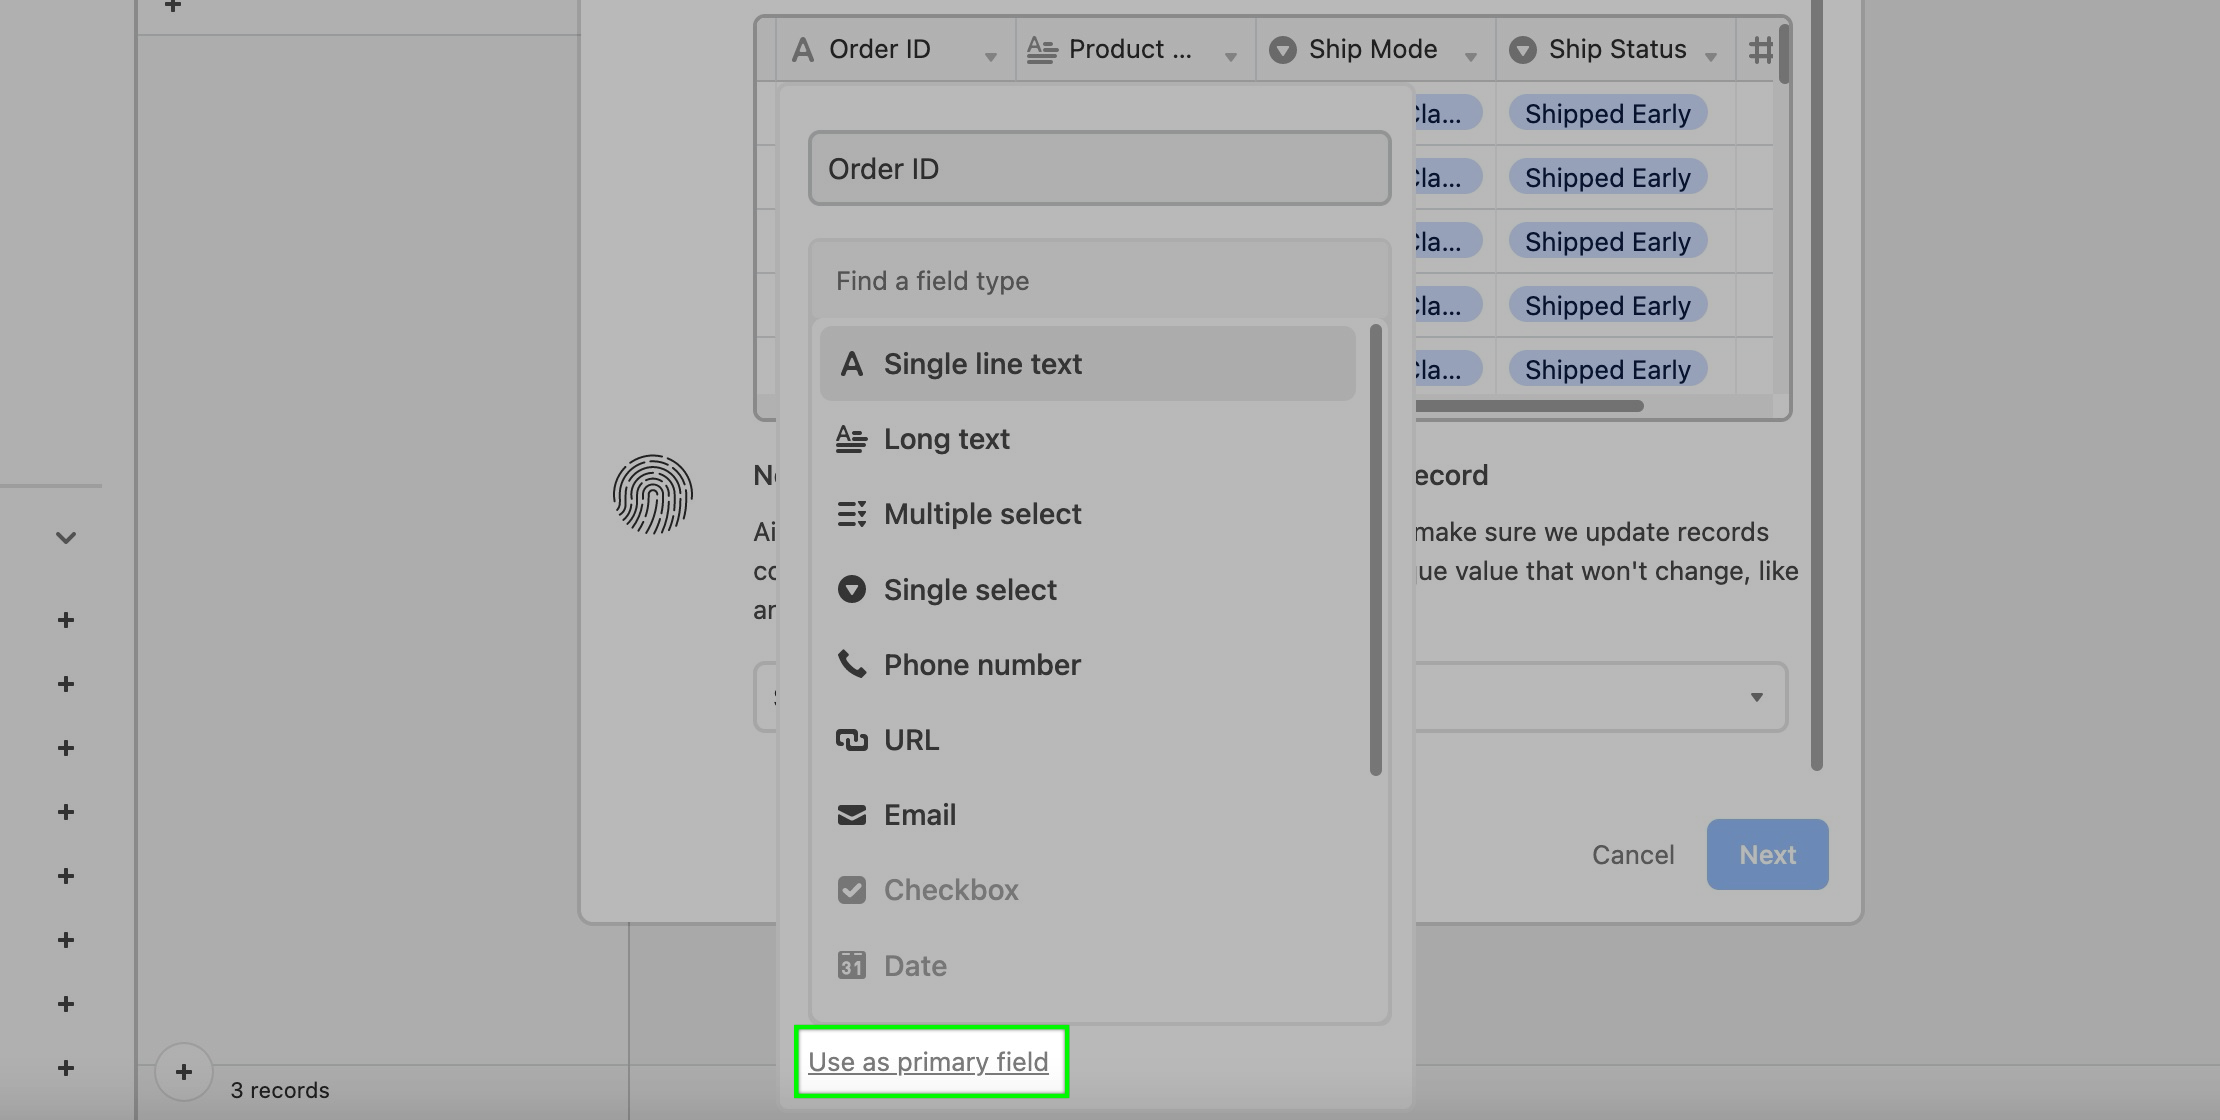2220x1120 pixels.
Task: Click the field type list scrollbar
Action: tap(1375, 549)
